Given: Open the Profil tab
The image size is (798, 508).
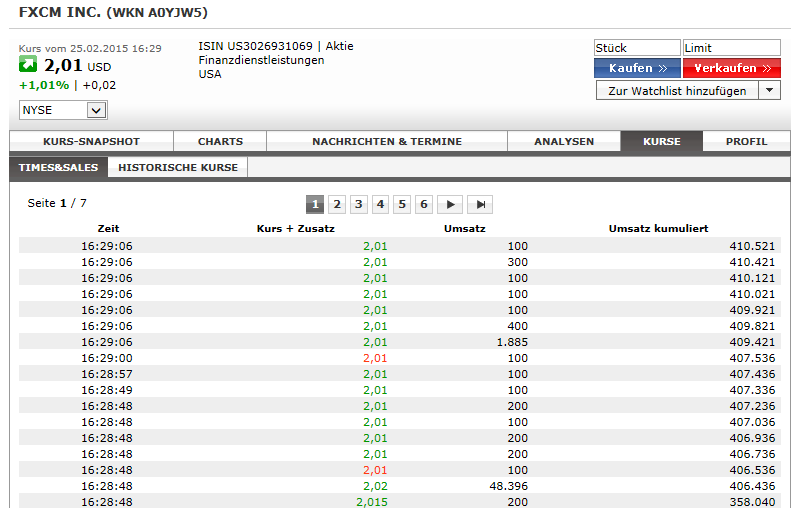Looking at the screenshot, I should [x=747, y=142].
